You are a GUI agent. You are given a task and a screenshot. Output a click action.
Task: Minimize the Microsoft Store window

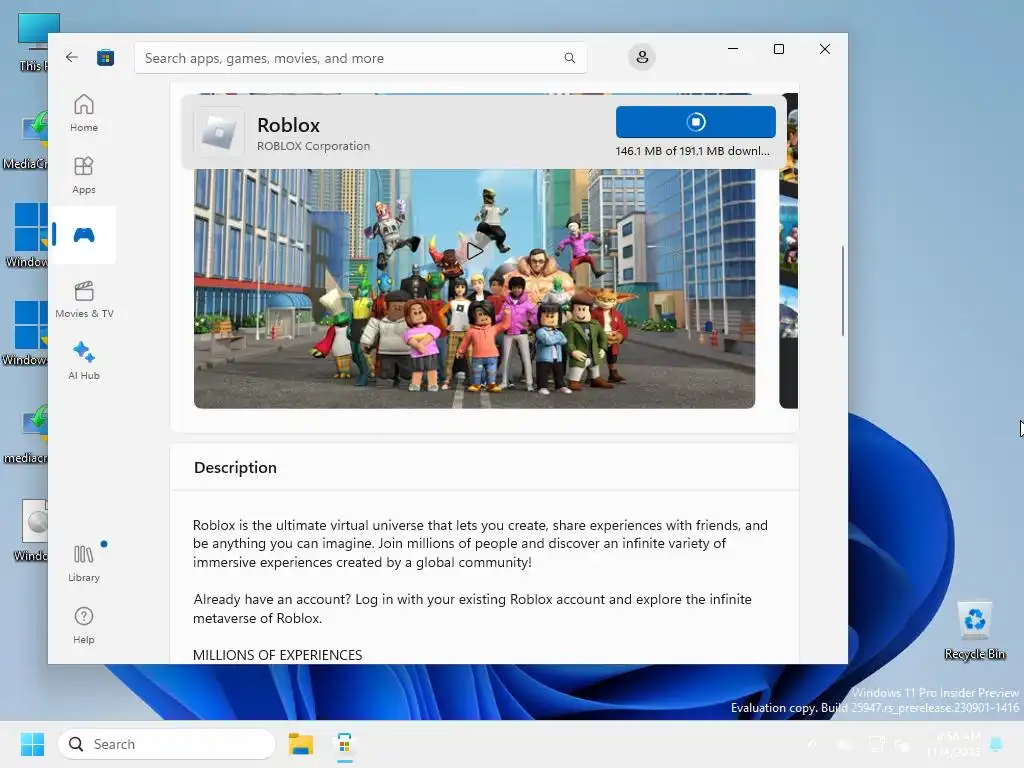click(733, 49)
